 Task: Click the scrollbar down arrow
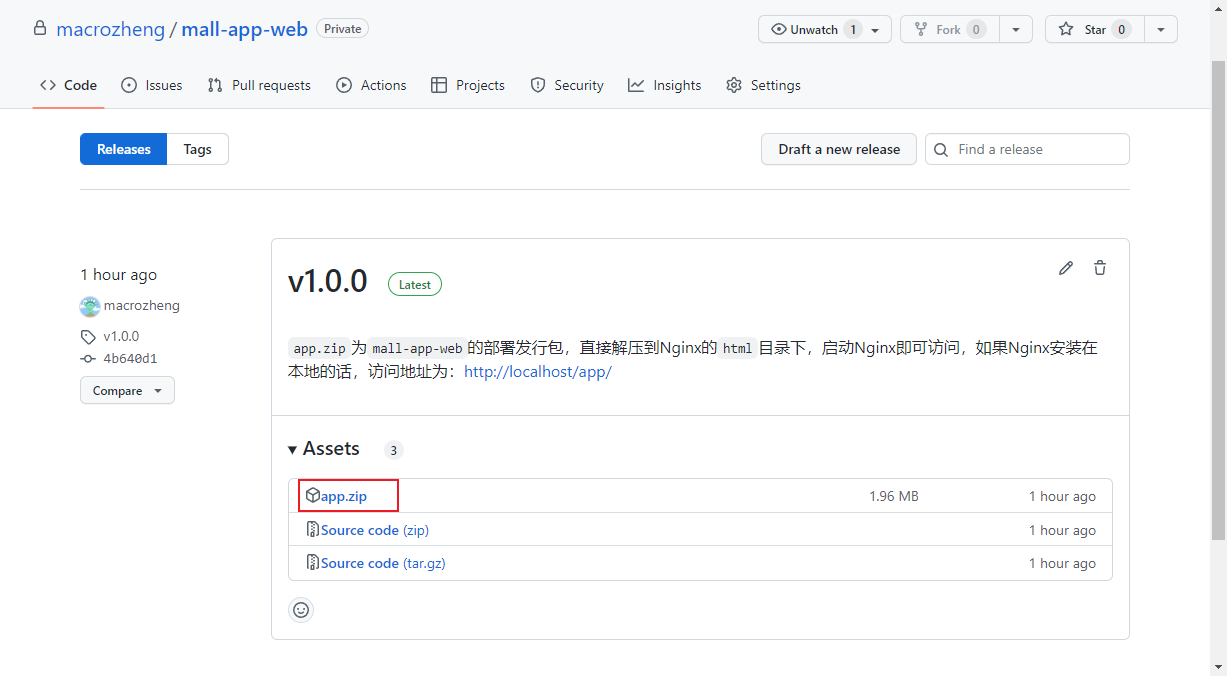pyautogui.click(x=1217, y=667)
